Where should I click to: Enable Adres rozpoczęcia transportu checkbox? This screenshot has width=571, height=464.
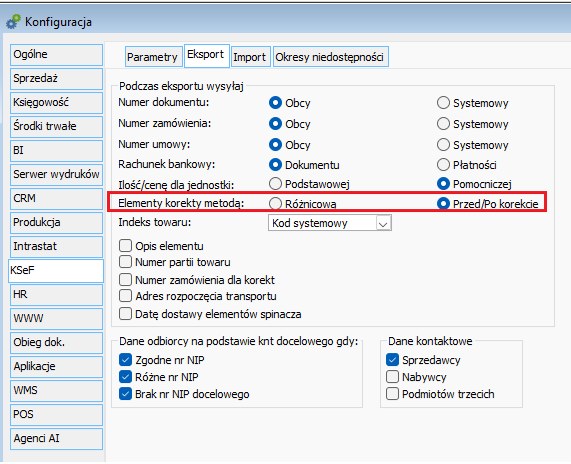pyautogui.click(x=125, y=296)
